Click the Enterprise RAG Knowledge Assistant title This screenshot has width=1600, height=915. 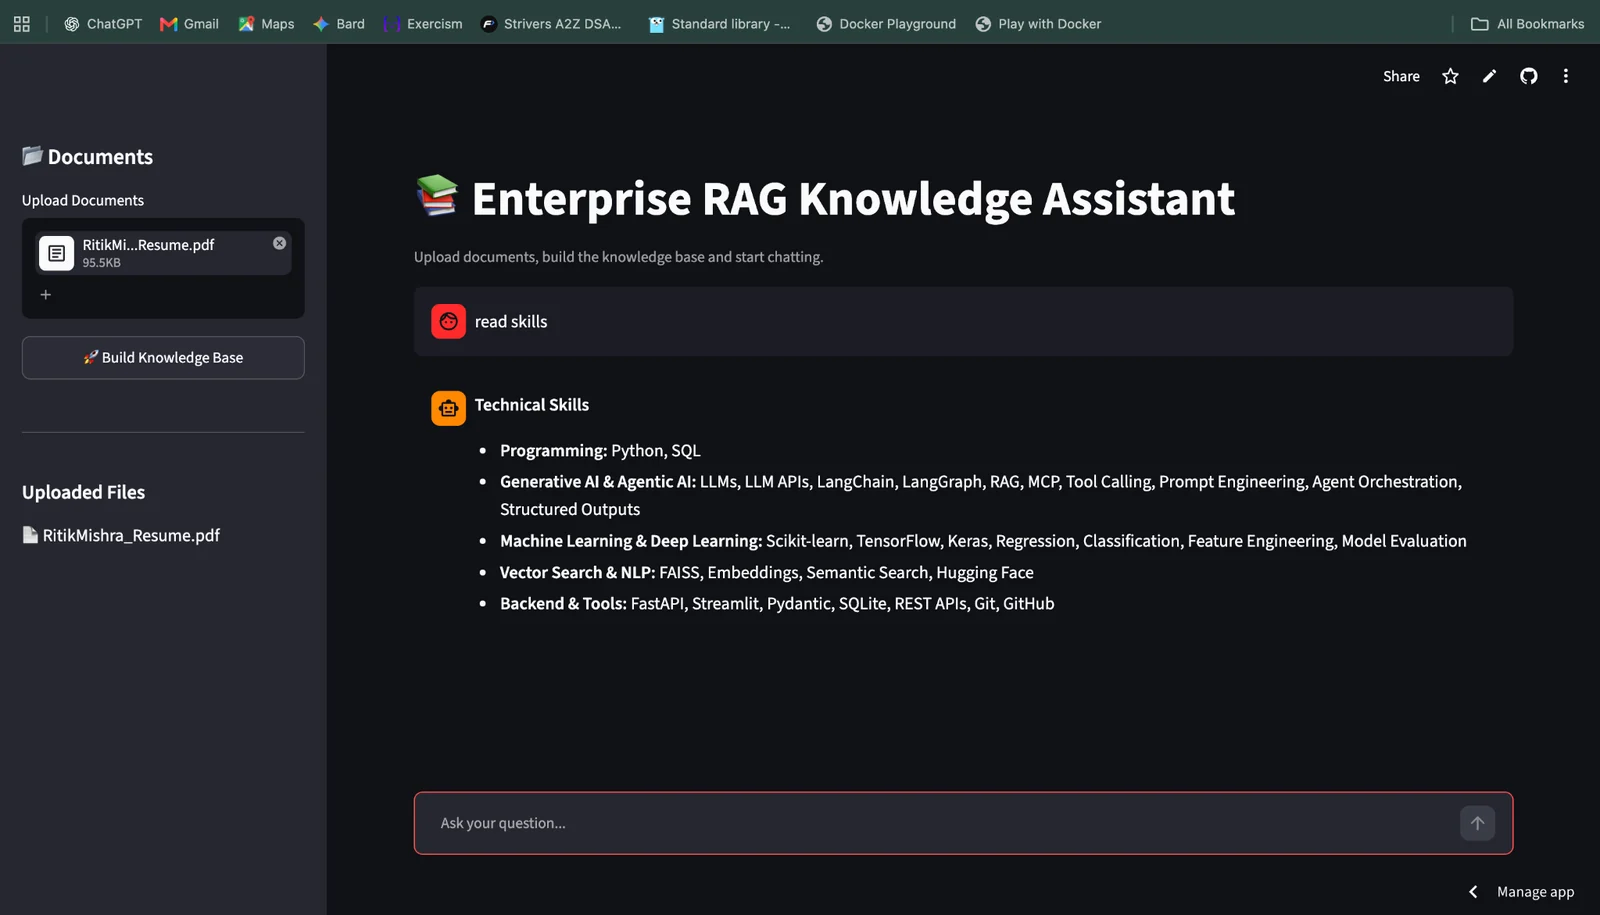(x=853, y=198)
